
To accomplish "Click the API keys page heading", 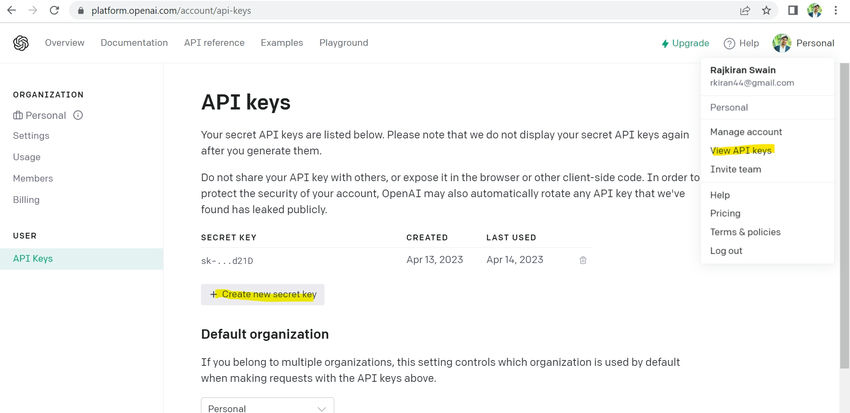I will [x=246, y=102].
